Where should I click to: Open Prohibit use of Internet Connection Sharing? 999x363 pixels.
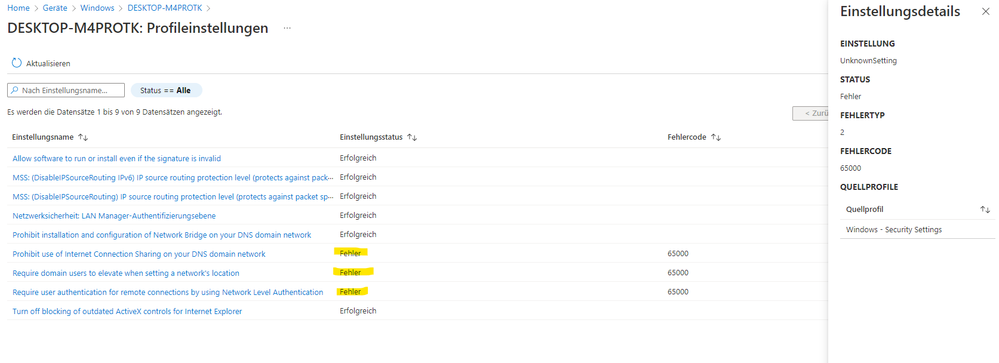pyautogui.click(x=139, y=253)
